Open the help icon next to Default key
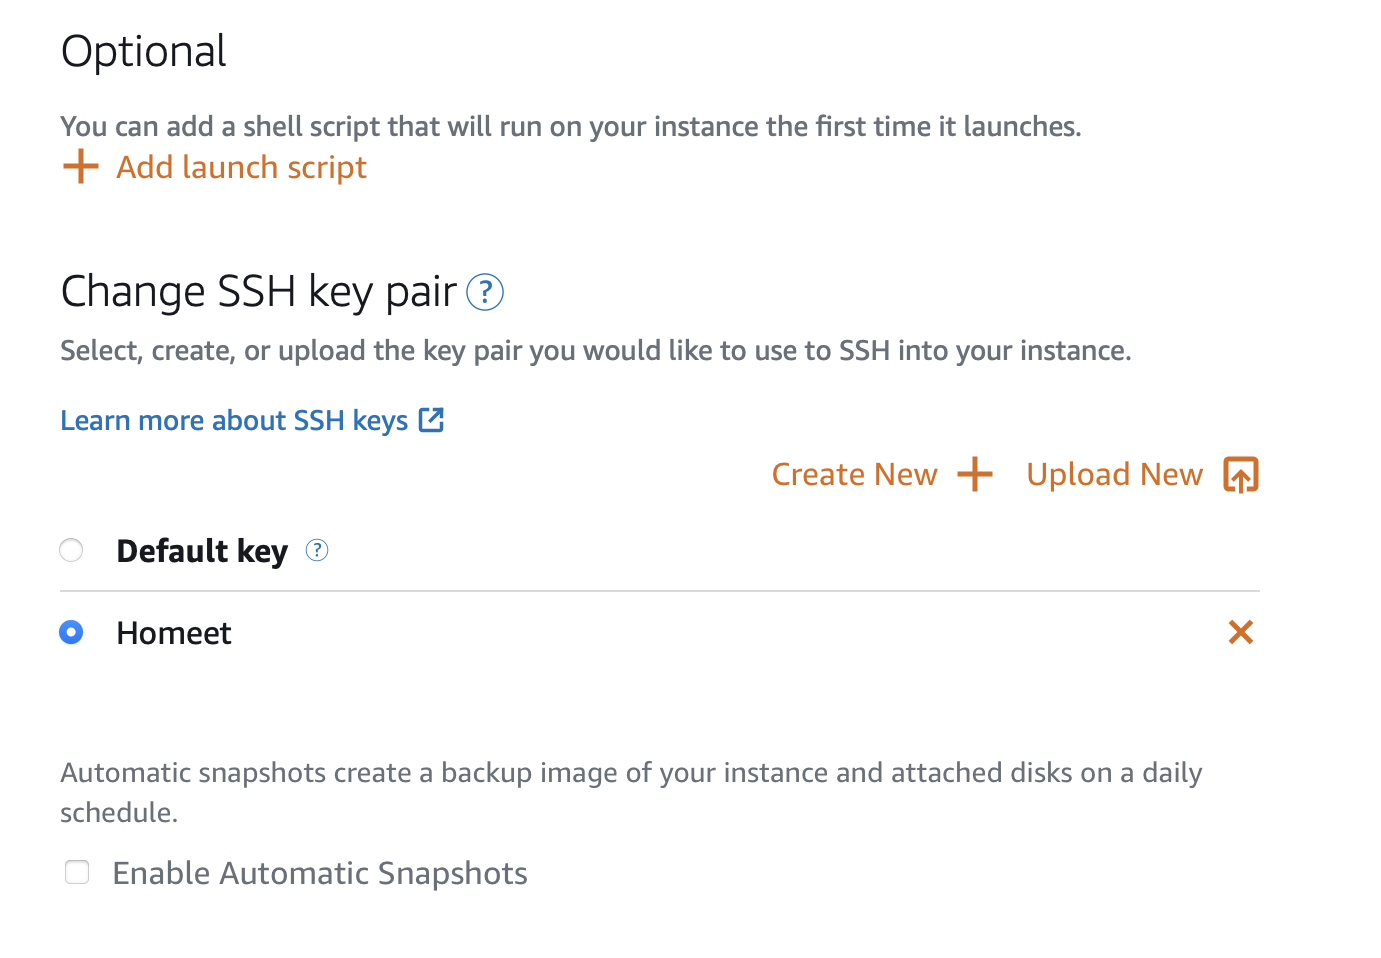Viewport: 1381px width, 958px height. tap(317, 550)
